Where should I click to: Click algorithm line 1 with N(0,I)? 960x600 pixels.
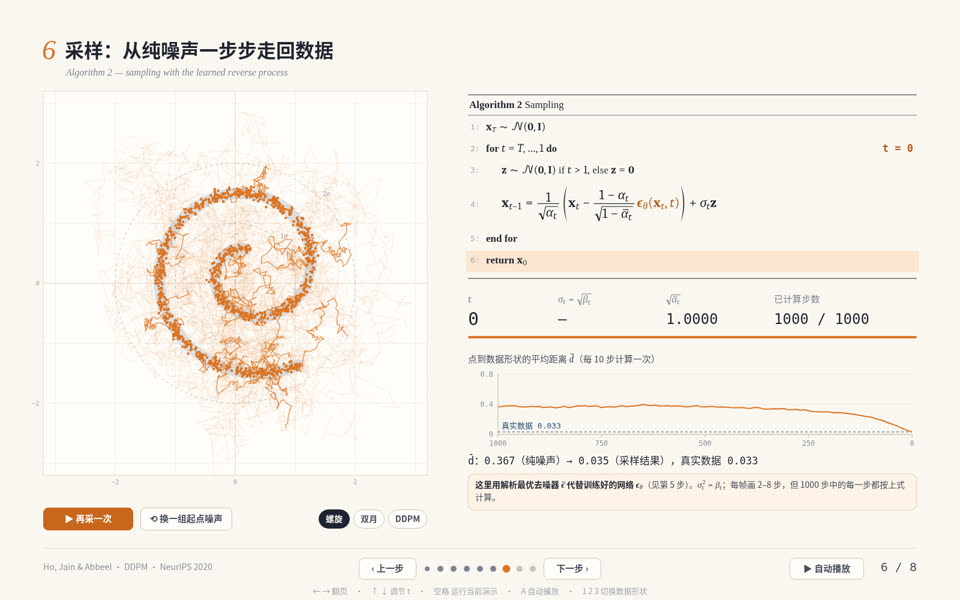[x=692, y=127]
